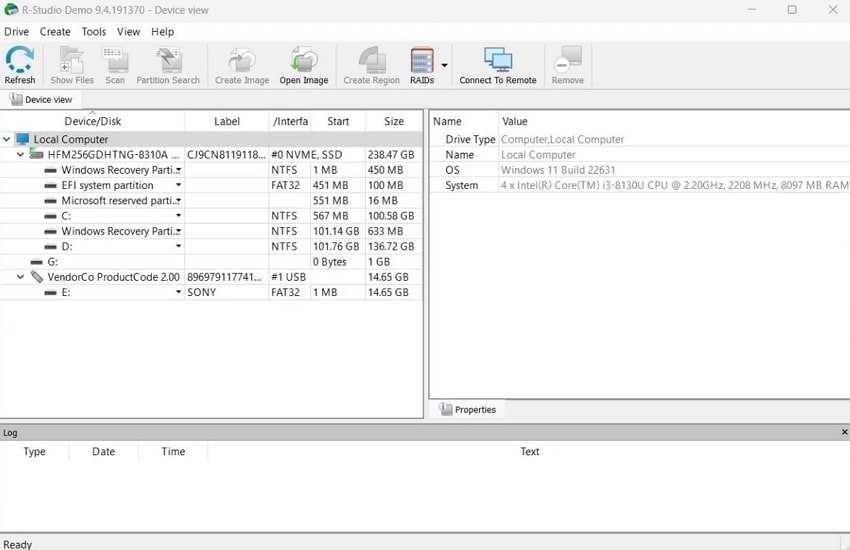This screenshot has height=550, width=850.
Task: Click the C: partition icon
Action: [50, 216]
